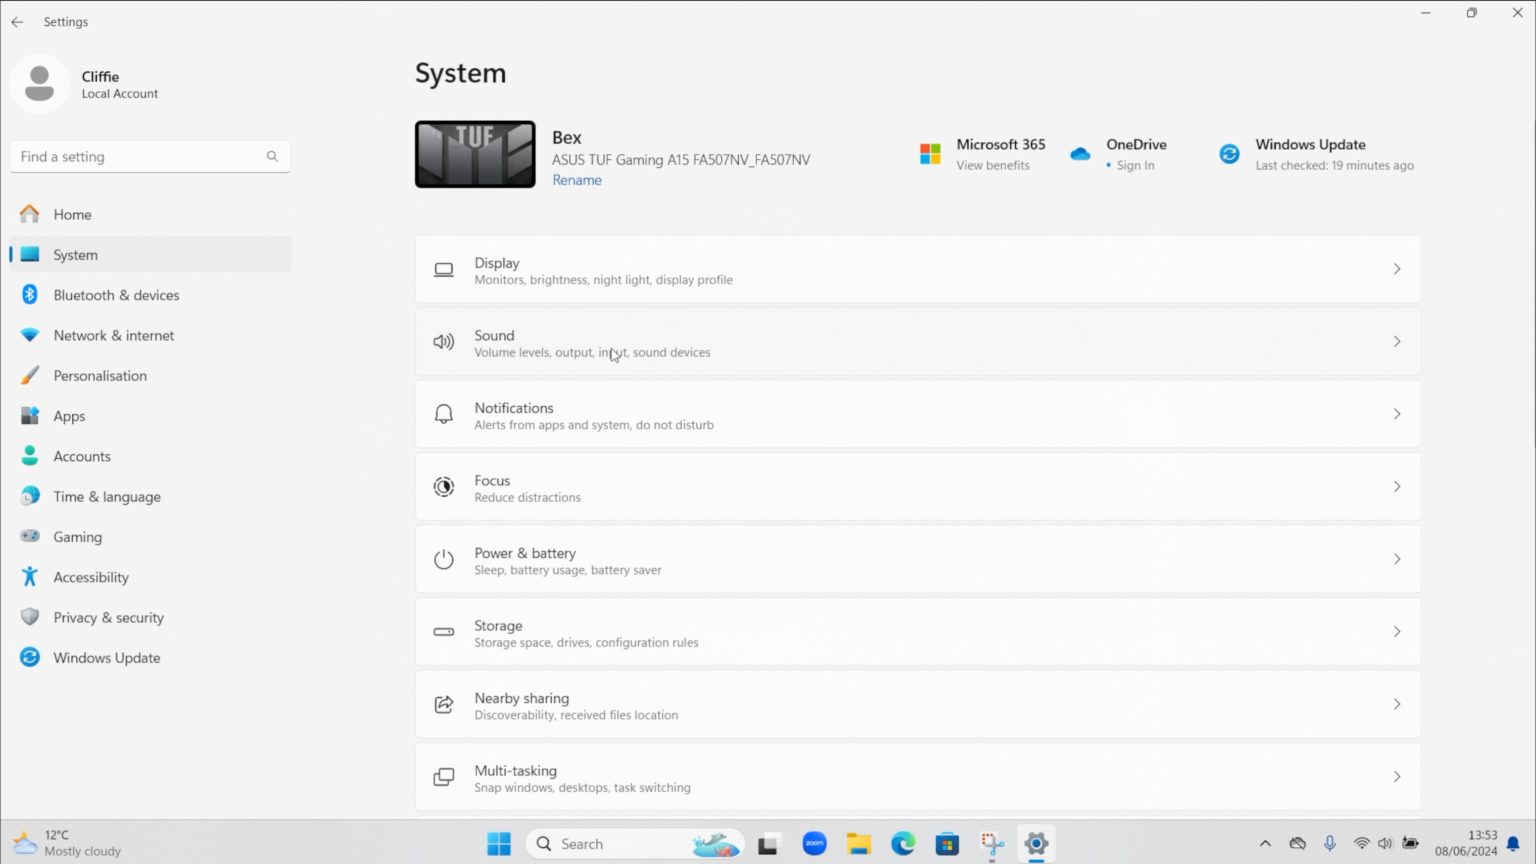The height and width of the screenshot is (864, 1536).
Task: Open volume control from system tray
Action: (1386, 843)
